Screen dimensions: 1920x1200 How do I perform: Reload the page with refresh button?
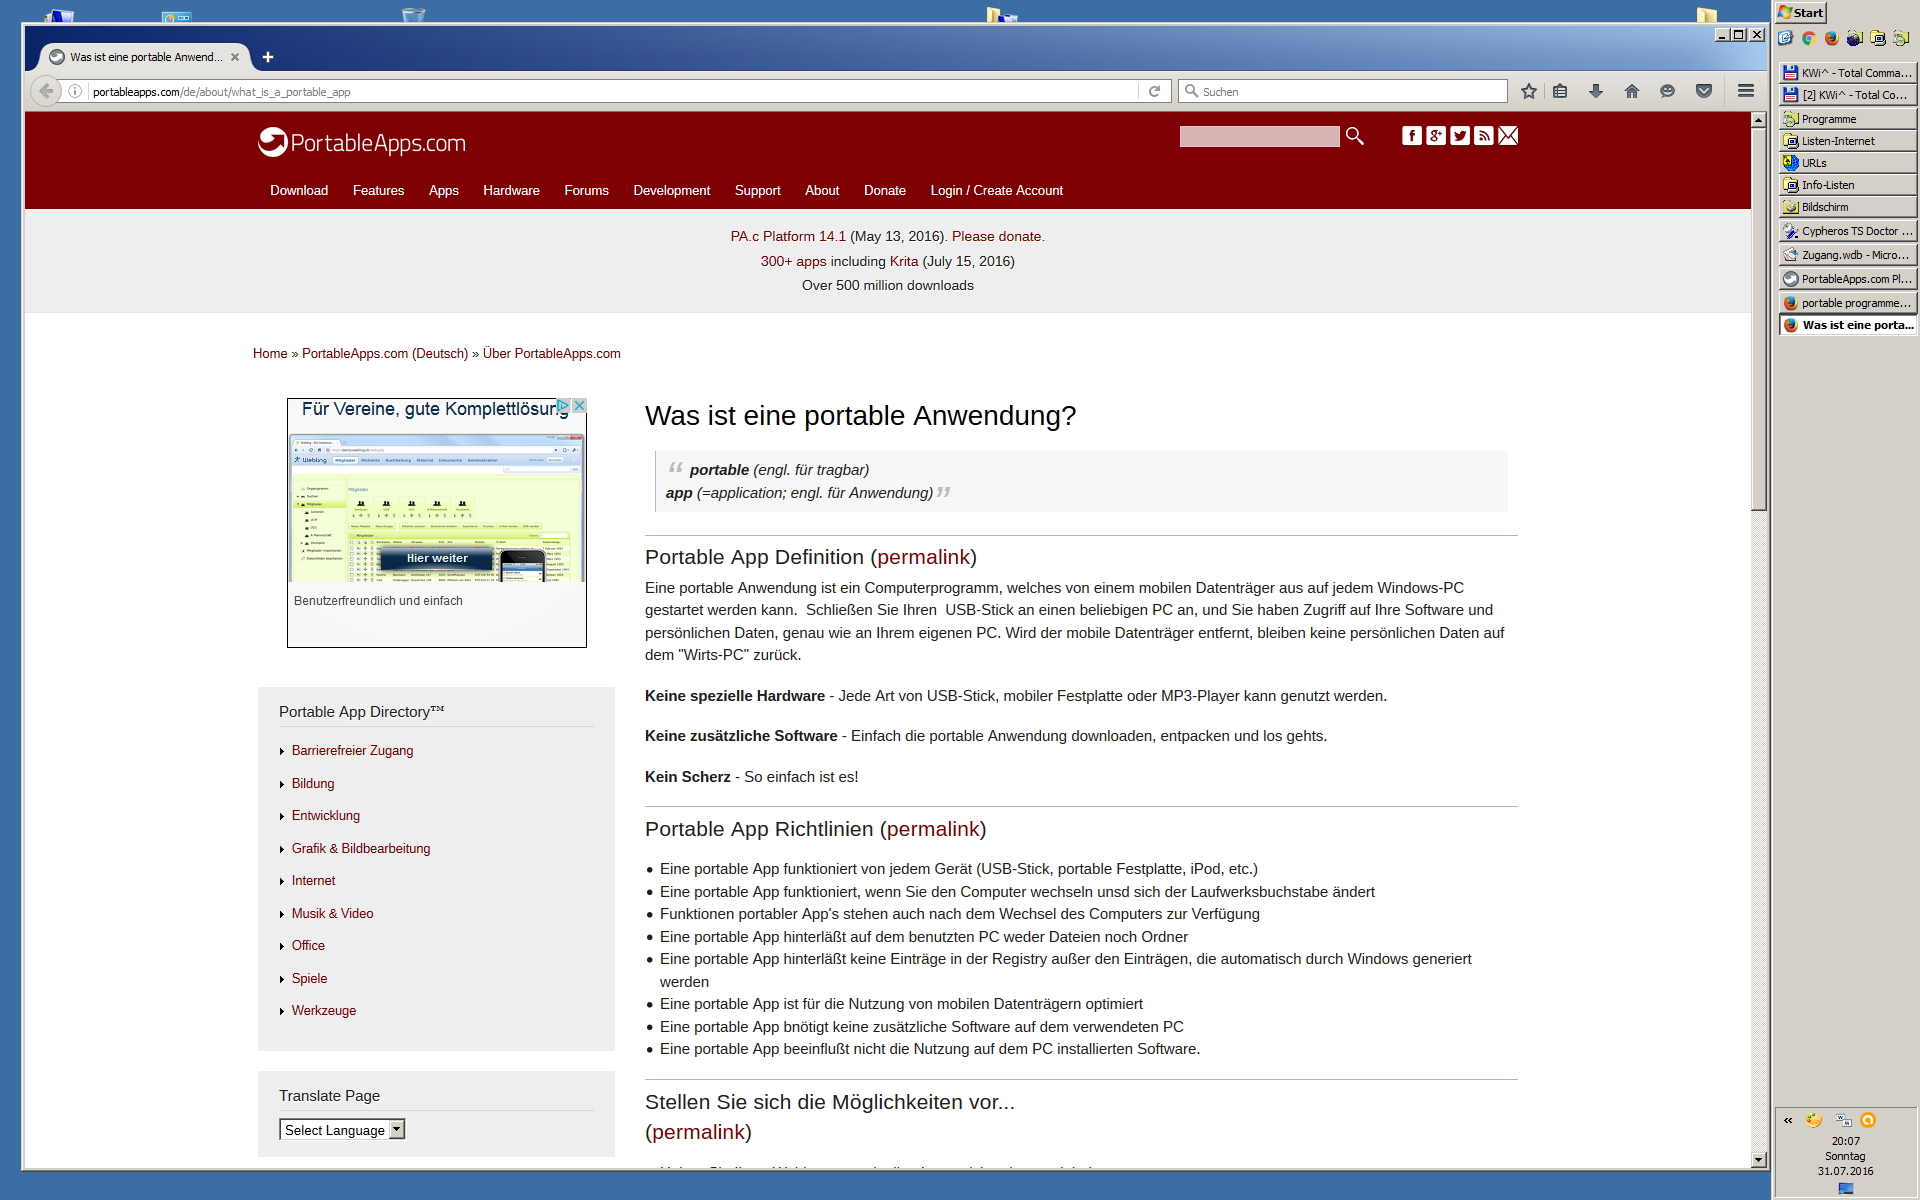(1154, 91)
